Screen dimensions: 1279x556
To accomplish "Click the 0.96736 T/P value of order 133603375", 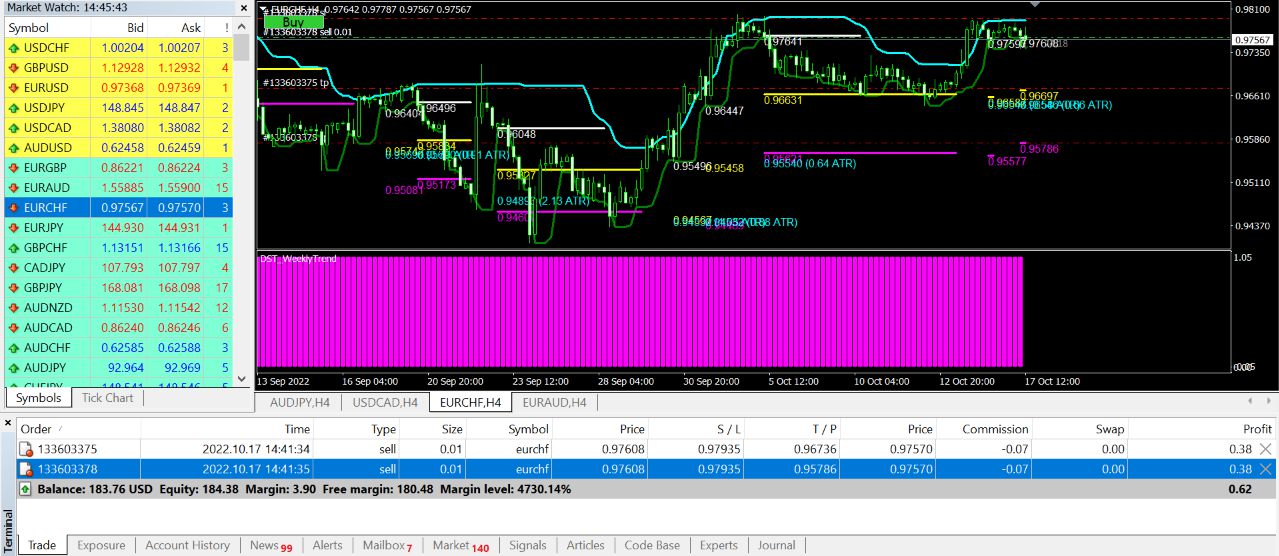I will pos(823,449).
